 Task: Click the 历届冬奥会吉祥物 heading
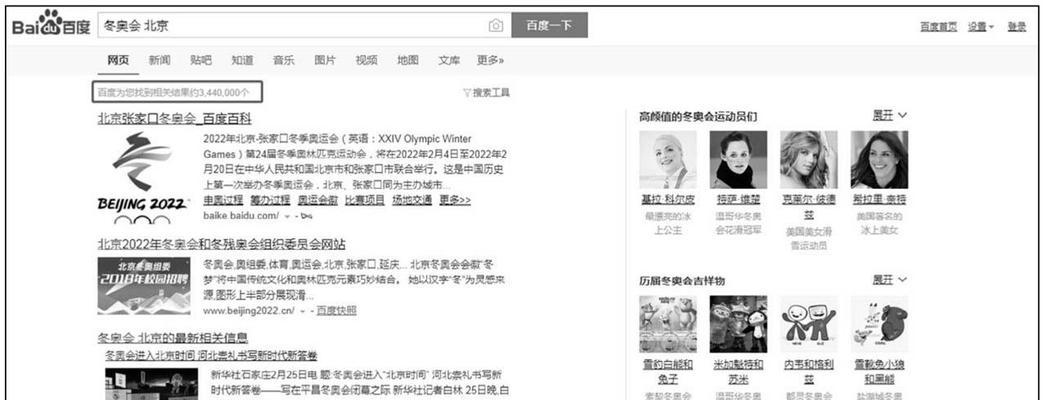(682, 280)
